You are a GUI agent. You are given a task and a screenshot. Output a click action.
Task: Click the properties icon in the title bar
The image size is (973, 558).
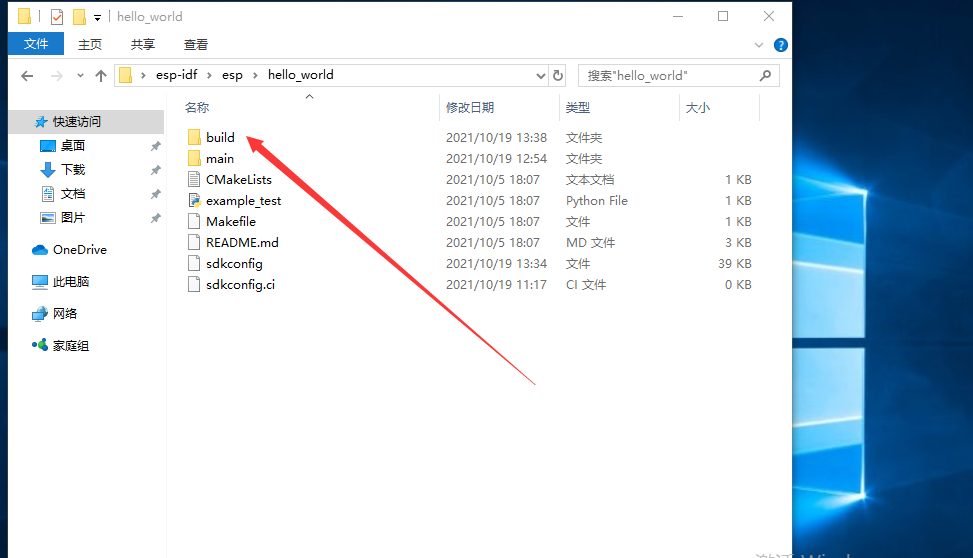click(56, 17)
